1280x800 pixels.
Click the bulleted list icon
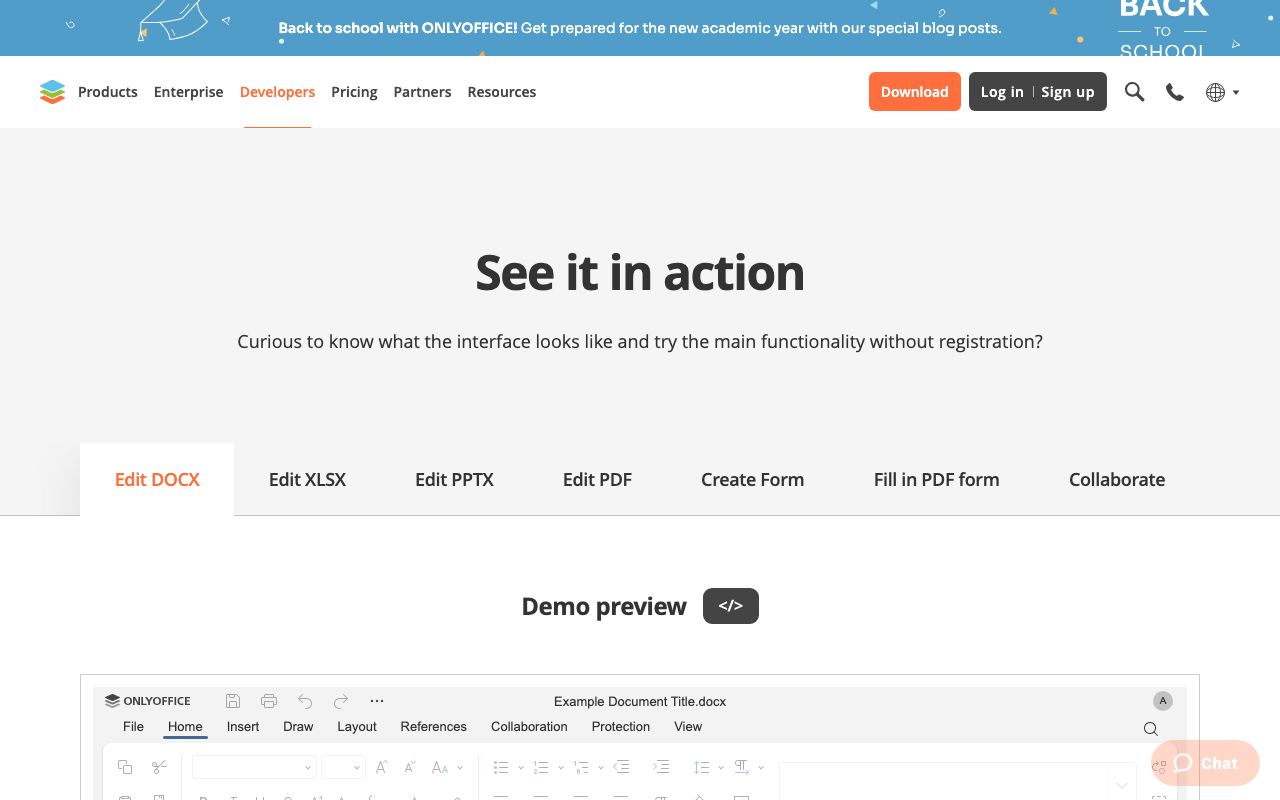[501, 767]
